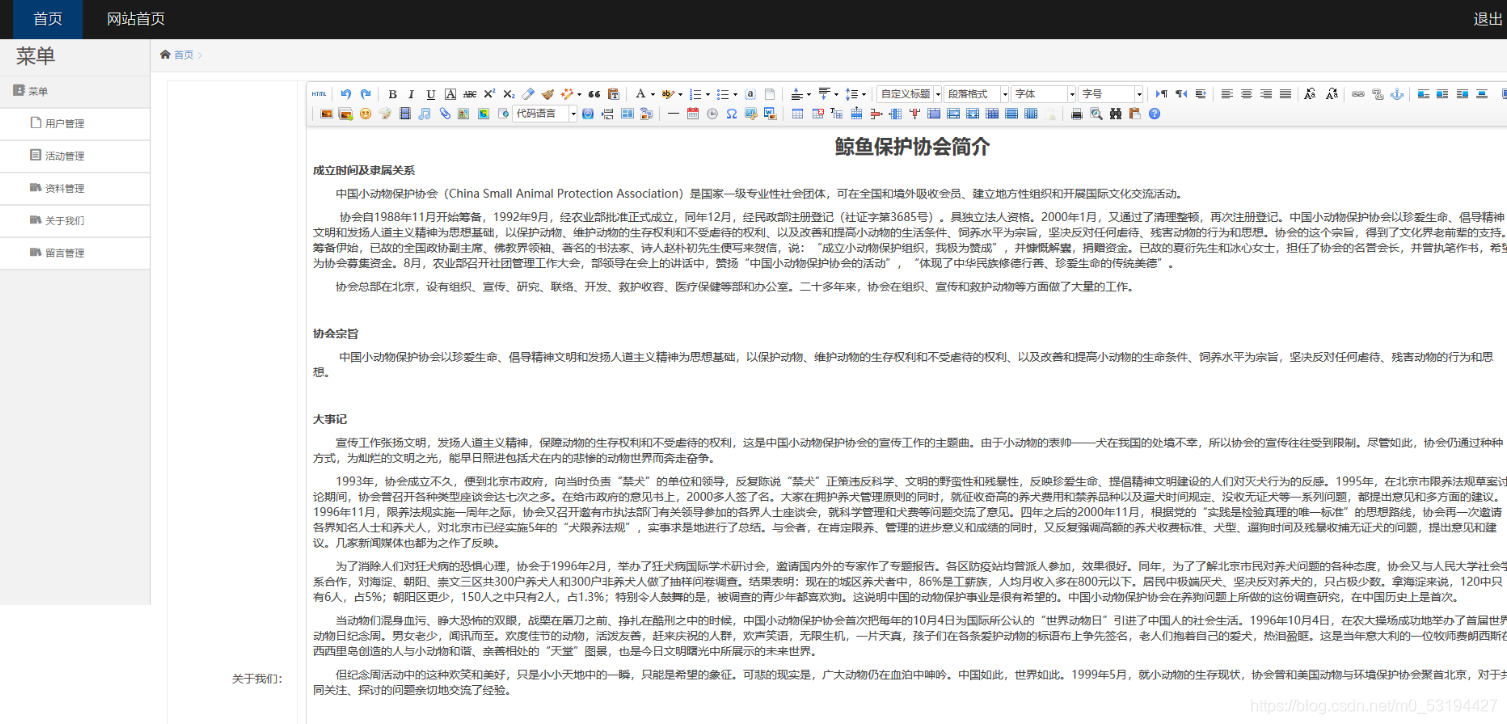Toggle blockquote on selected text
1507x724 pixels.
point(594,94)
